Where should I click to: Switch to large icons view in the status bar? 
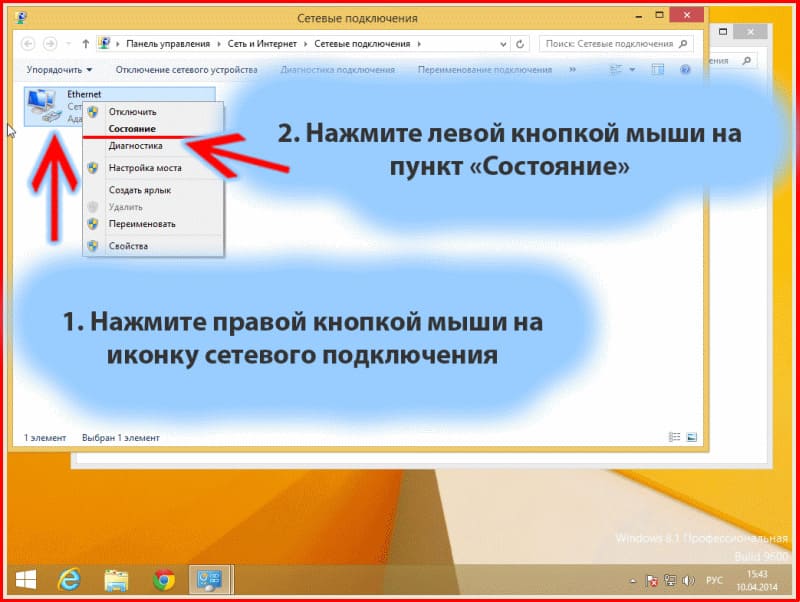tap(692, 437)
